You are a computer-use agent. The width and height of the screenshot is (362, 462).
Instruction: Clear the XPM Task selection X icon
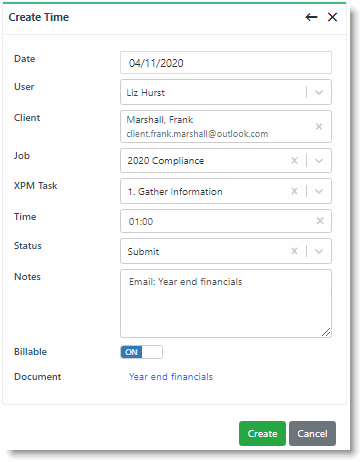294,191
